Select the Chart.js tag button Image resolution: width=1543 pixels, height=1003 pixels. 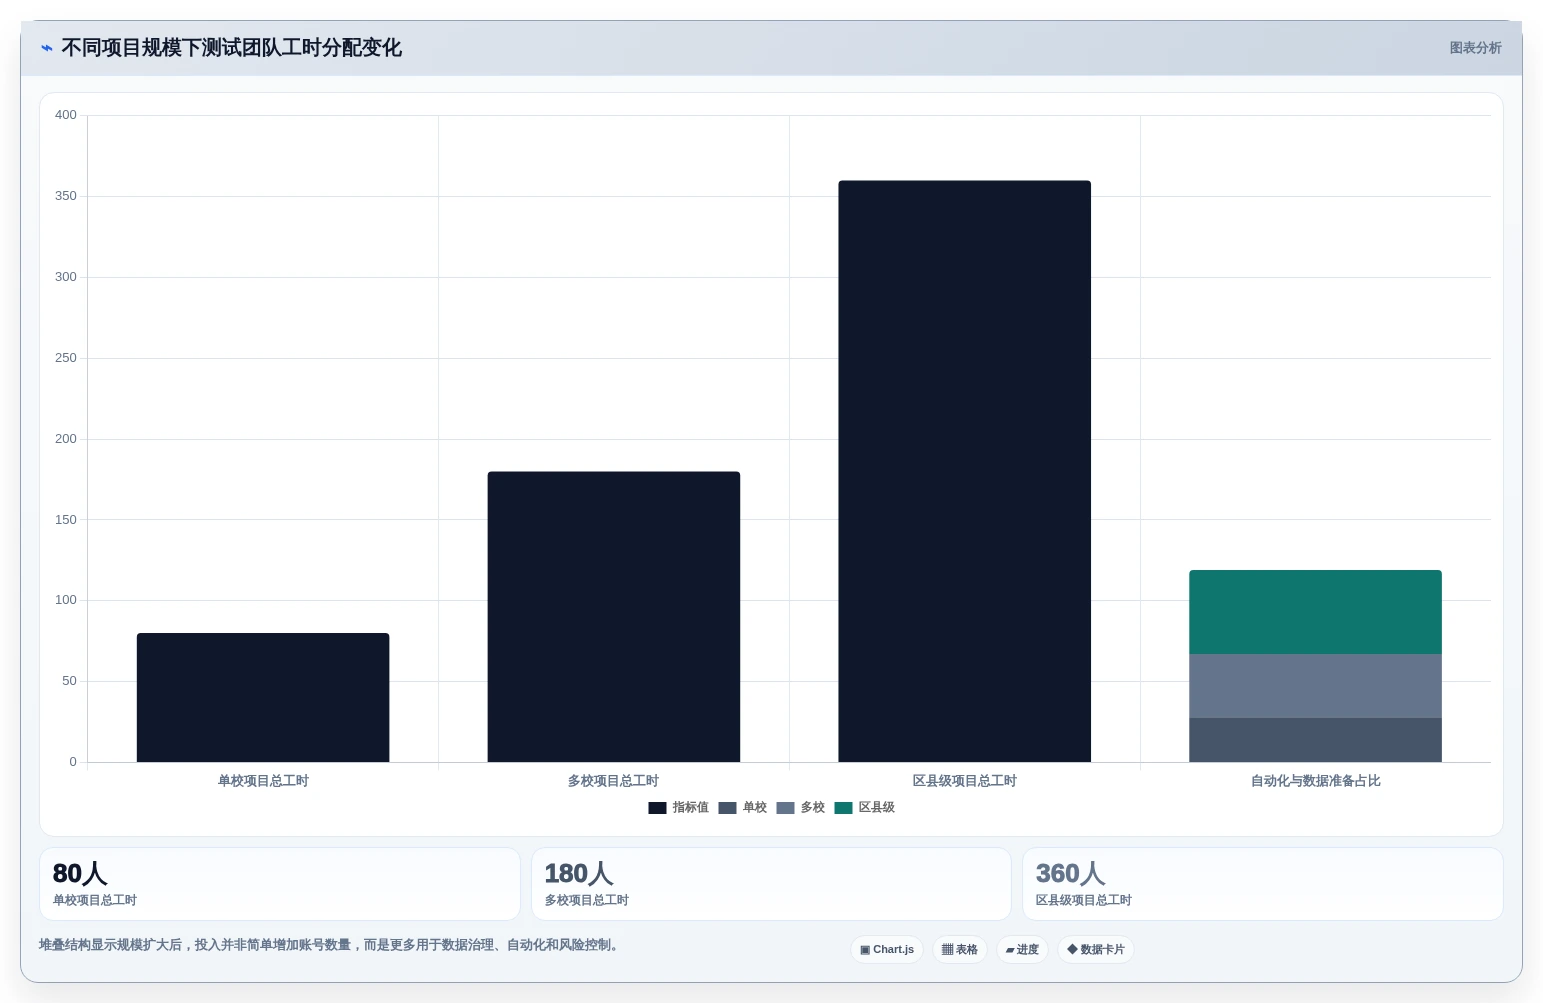click(887, 950)
